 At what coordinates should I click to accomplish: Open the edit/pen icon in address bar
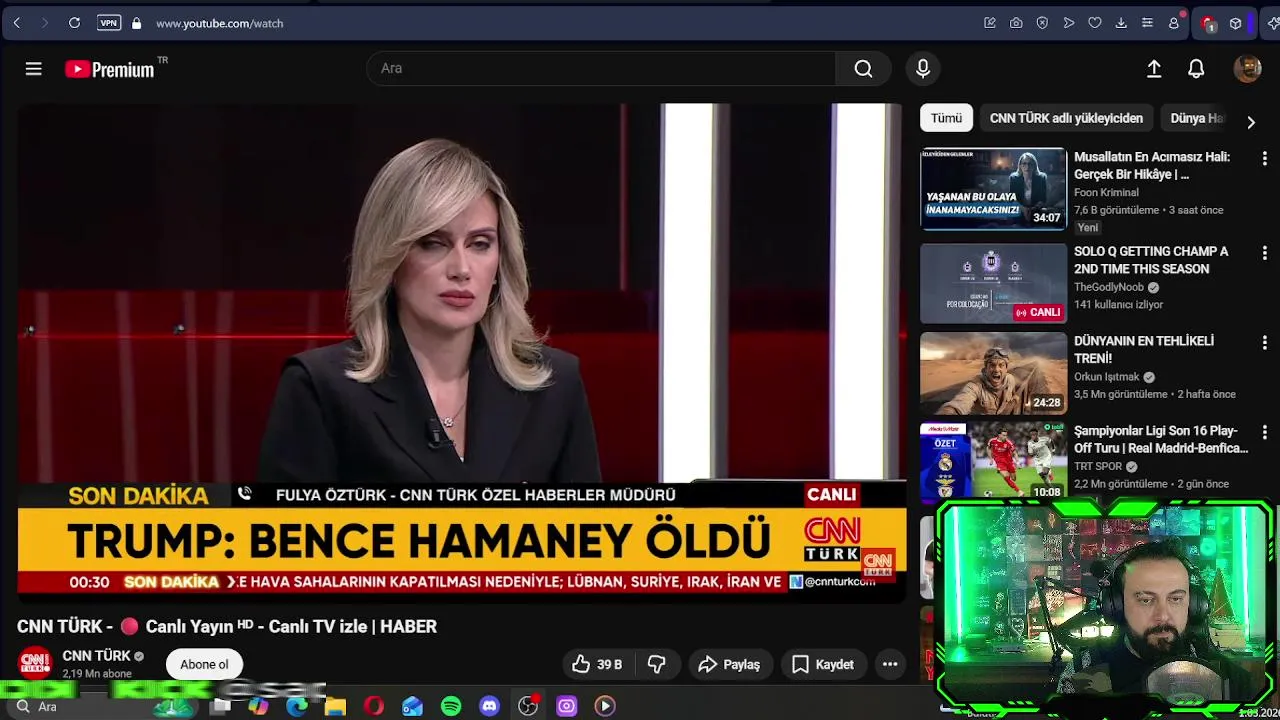click(990, 23)
